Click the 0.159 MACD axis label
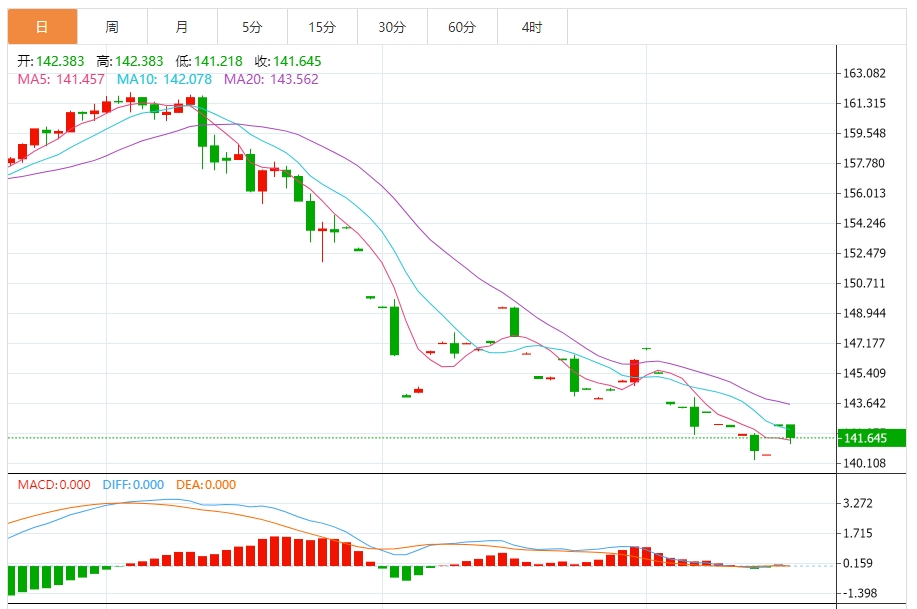 [858, 563]
